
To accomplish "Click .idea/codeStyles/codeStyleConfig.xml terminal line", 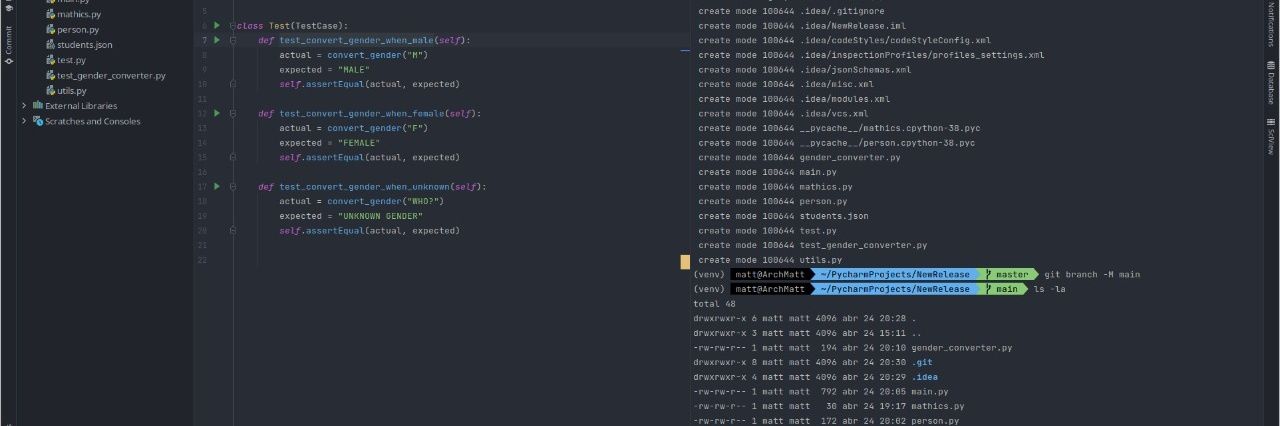I will (845, 41).
